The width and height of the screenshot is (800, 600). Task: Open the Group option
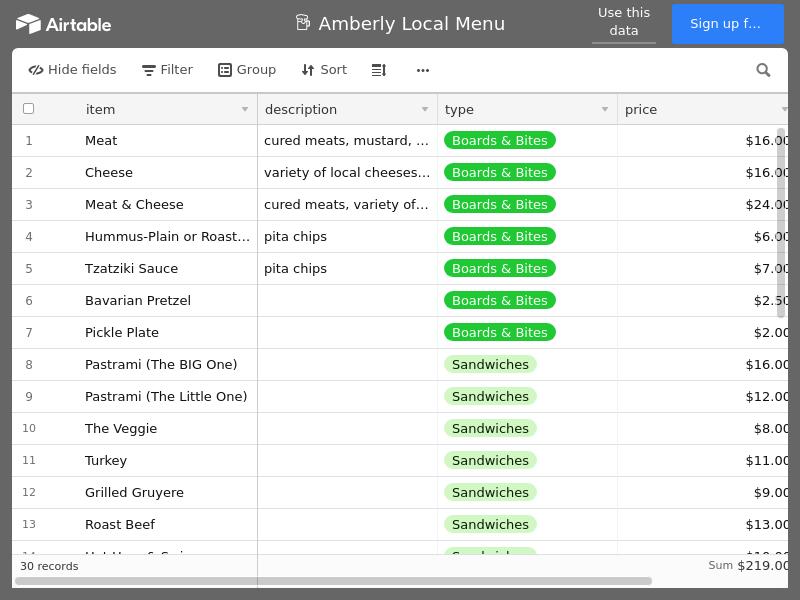click(247, 70)
